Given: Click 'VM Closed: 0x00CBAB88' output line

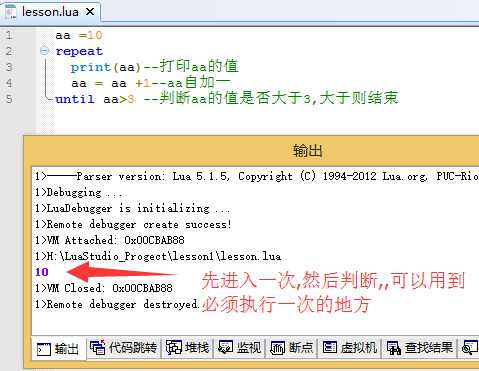Looking at the screenshot, I should [104, 288].
